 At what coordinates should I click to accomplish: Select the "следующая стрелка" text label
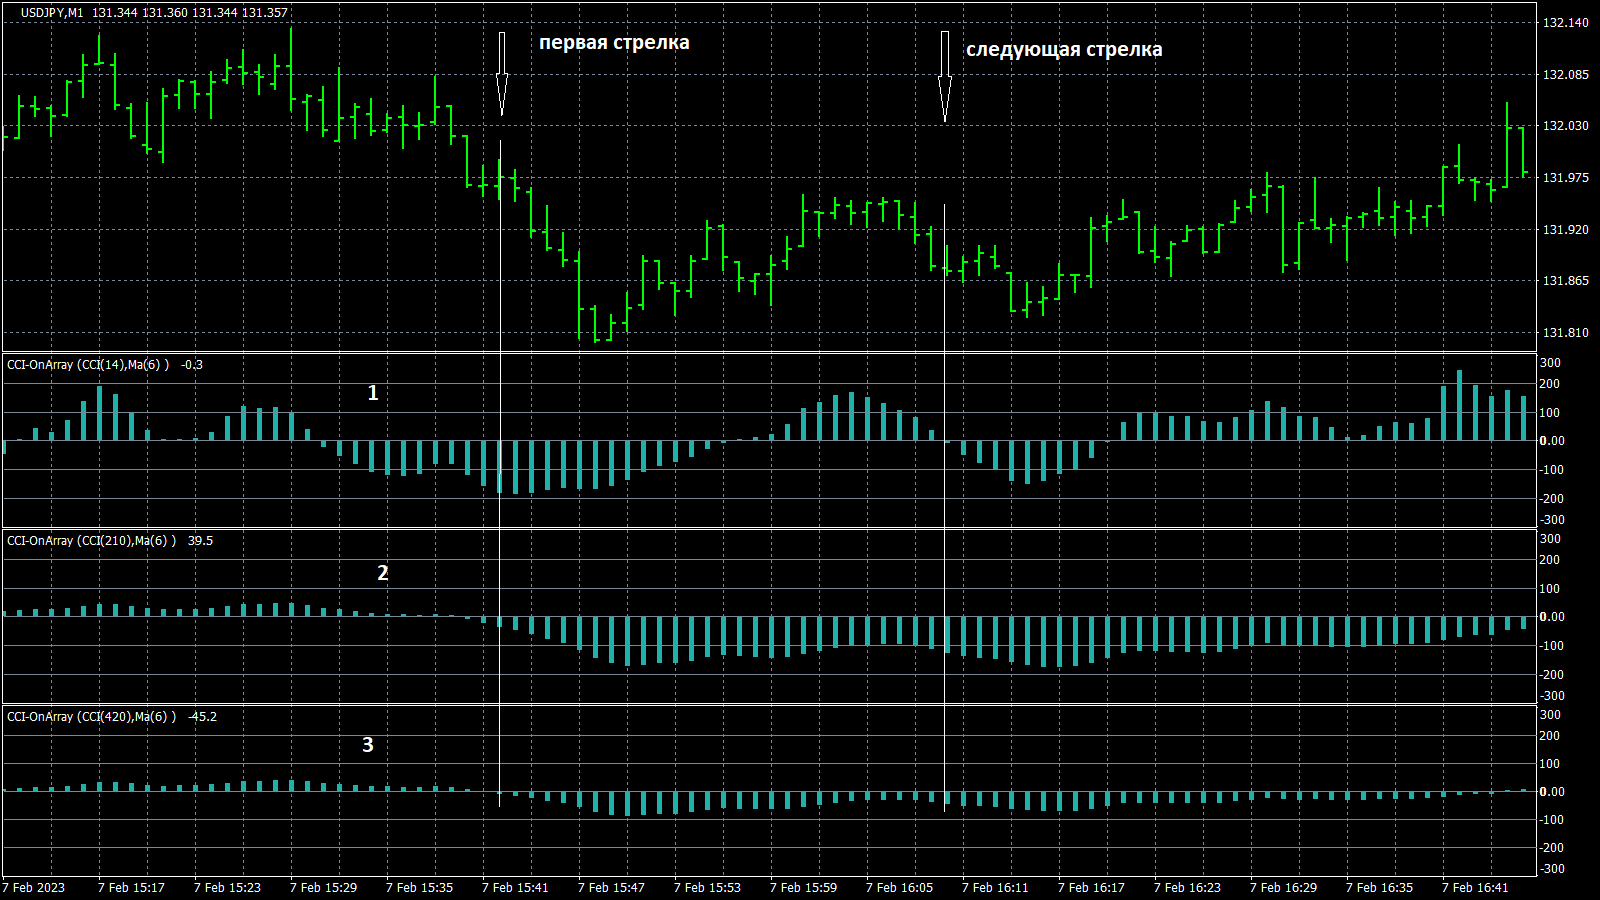[1063, 50]
